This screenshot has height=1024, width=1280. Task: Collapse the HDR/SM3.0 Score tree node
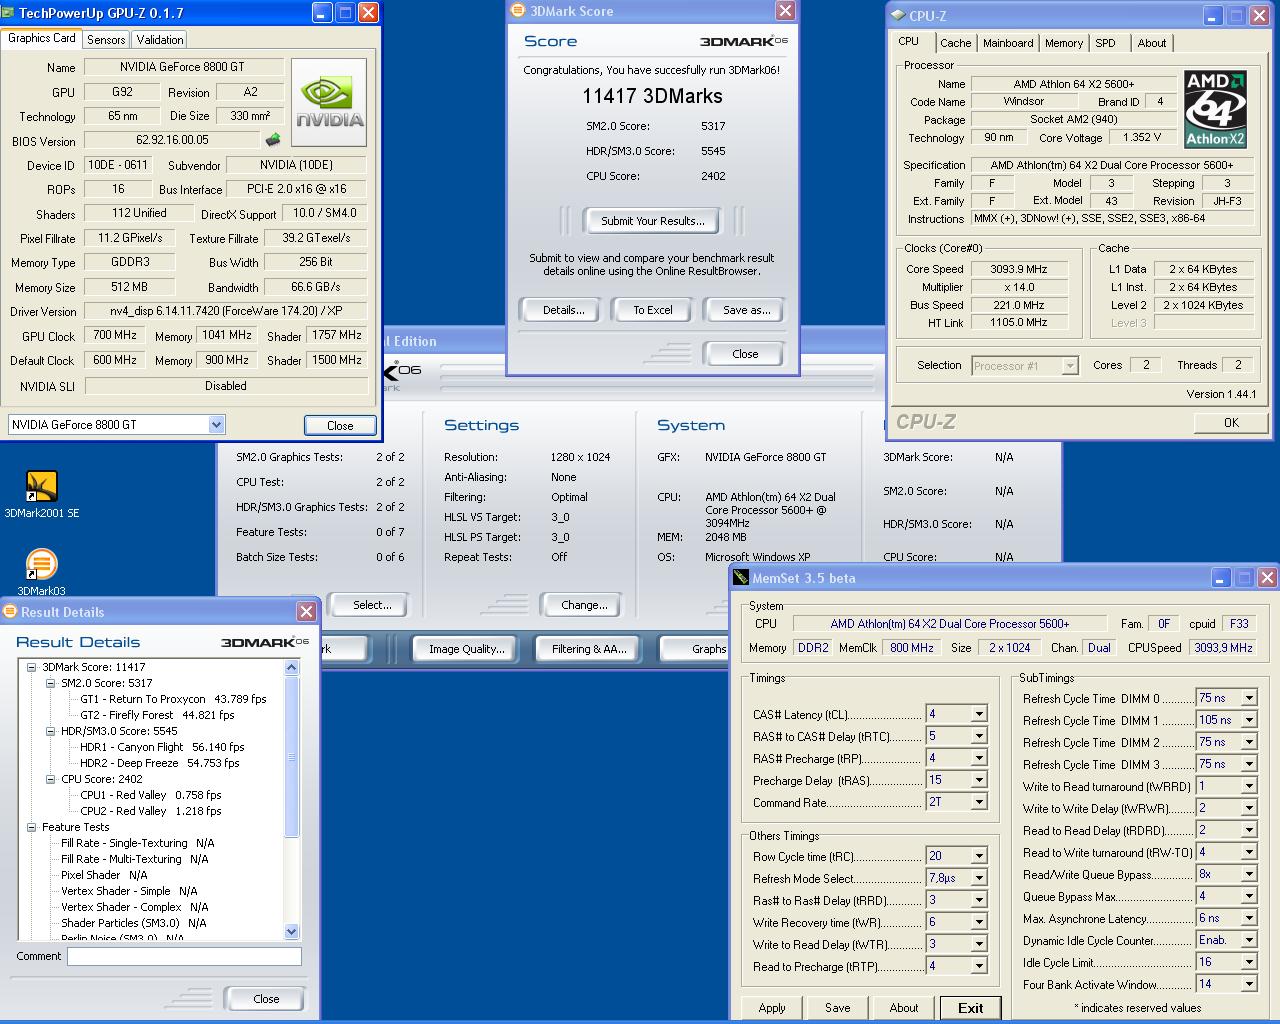50,731
